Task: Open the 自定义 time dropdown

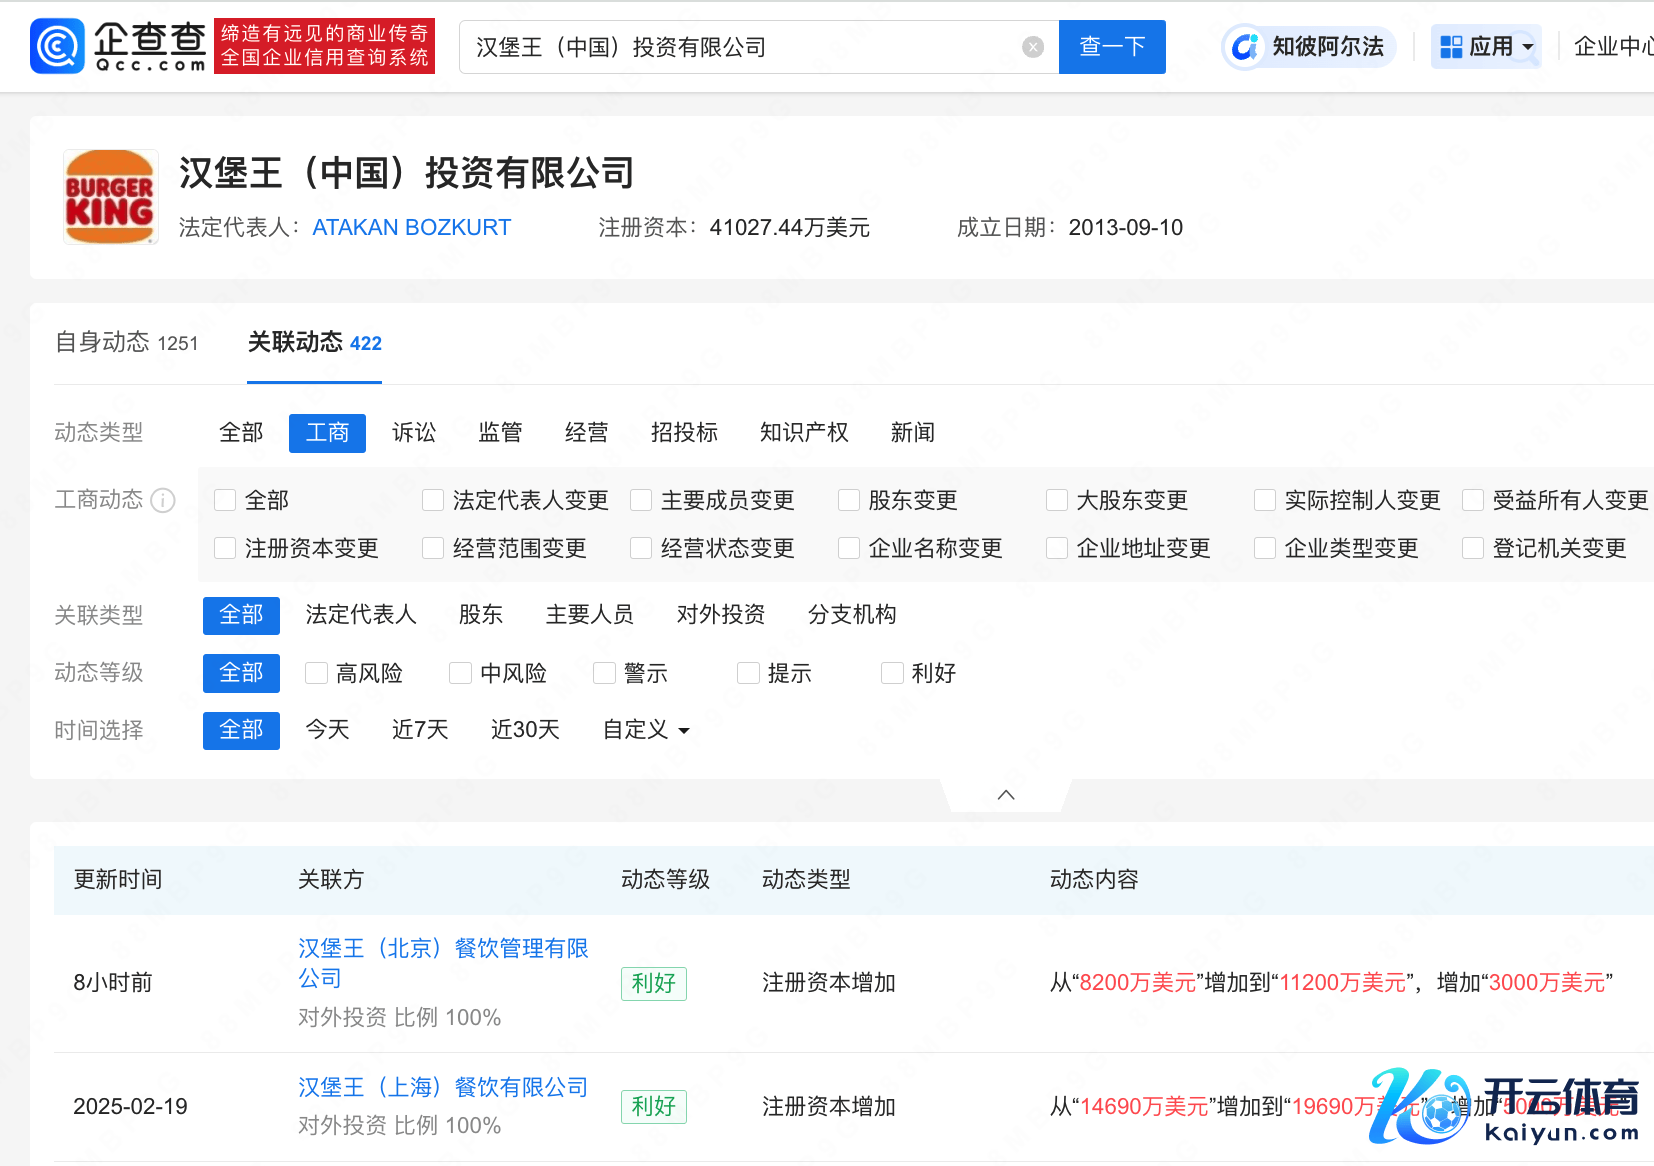Action: (646, 730)
